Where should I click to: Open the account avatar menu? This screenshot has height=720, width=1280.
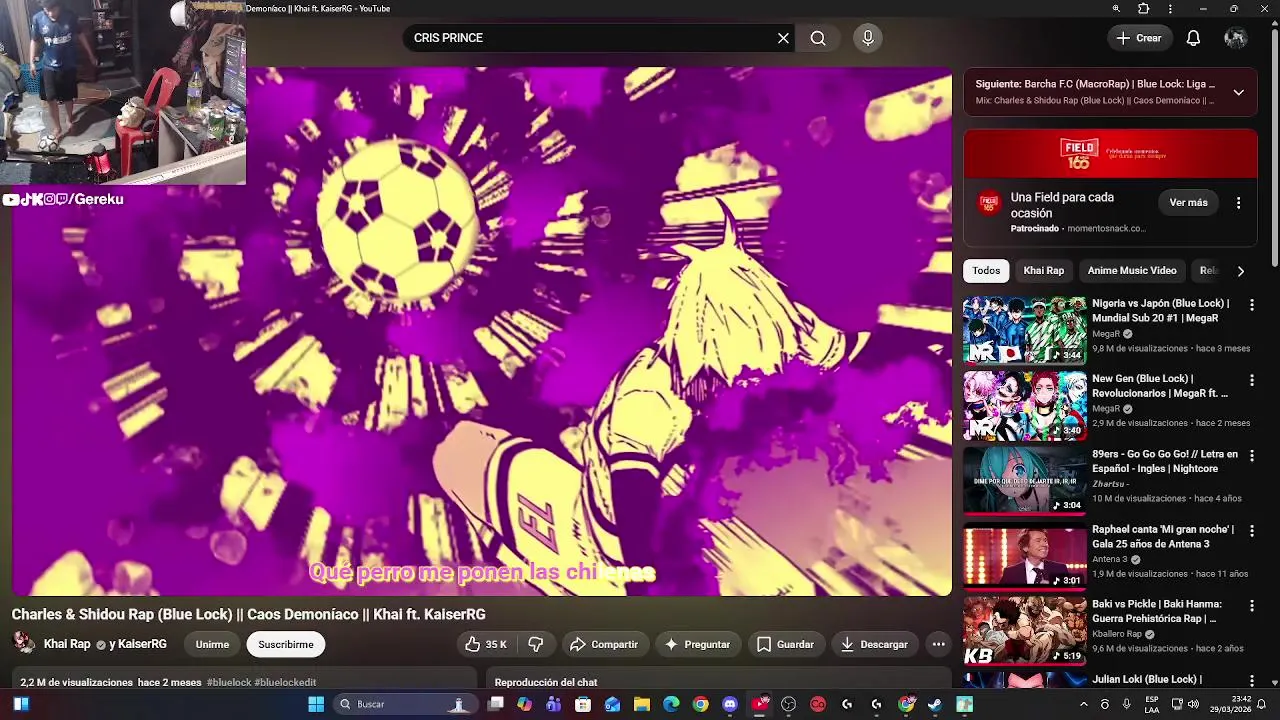(1236, 38)
